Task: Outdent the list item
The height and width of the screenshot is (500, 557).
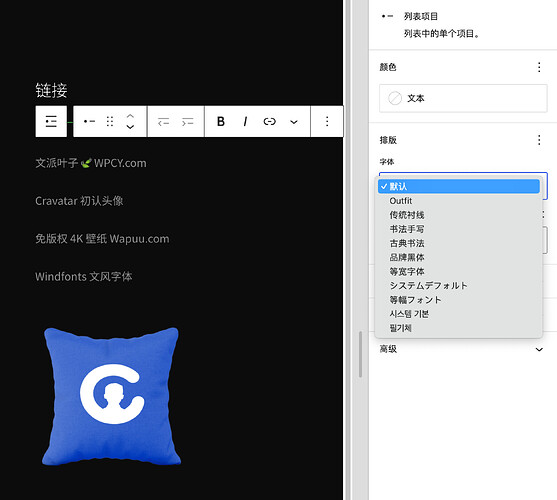Action: pos(163,121)
